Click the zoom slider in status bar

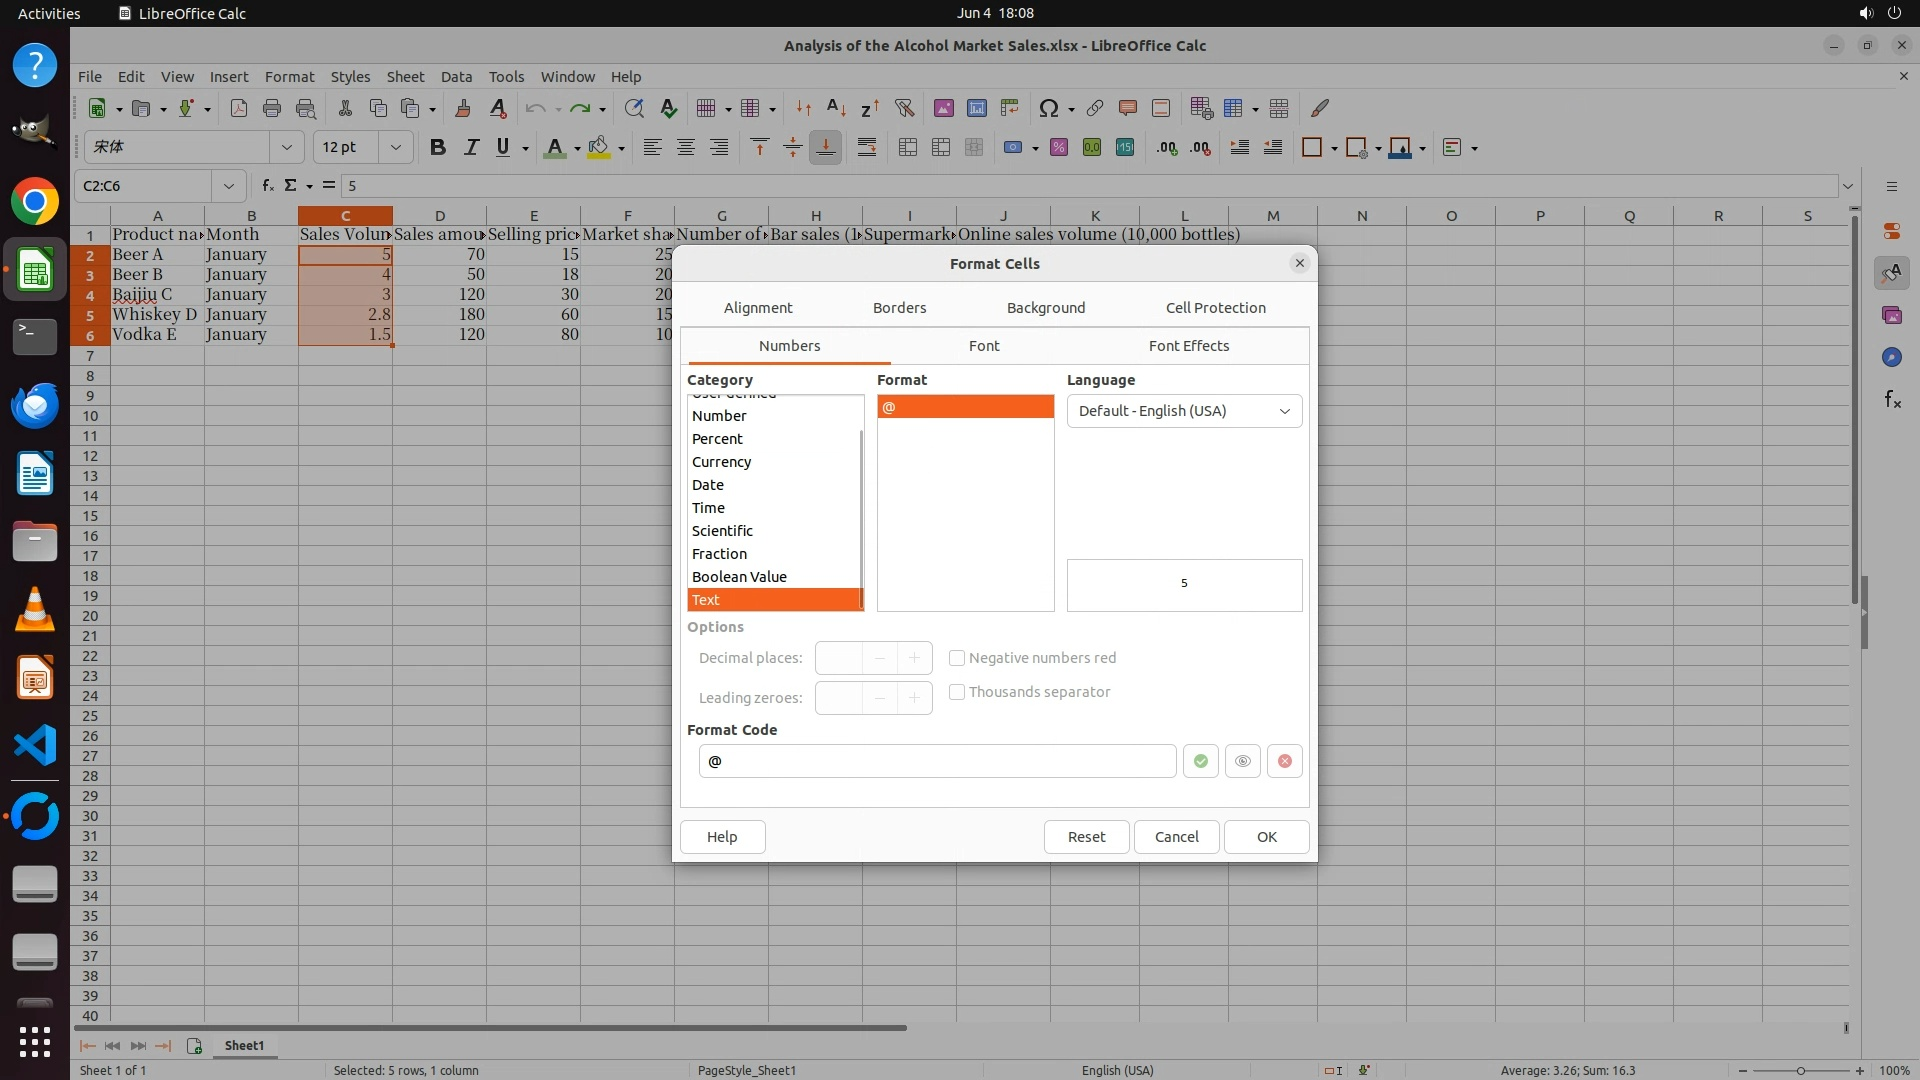(1800, 1070)
